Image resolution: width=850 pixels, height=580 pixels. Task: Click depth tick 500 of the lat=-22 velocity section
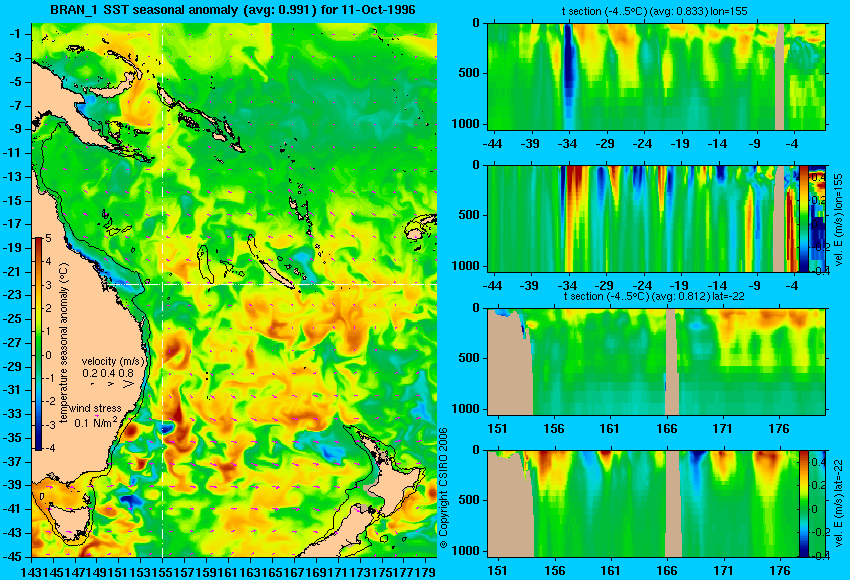[469, 500]
